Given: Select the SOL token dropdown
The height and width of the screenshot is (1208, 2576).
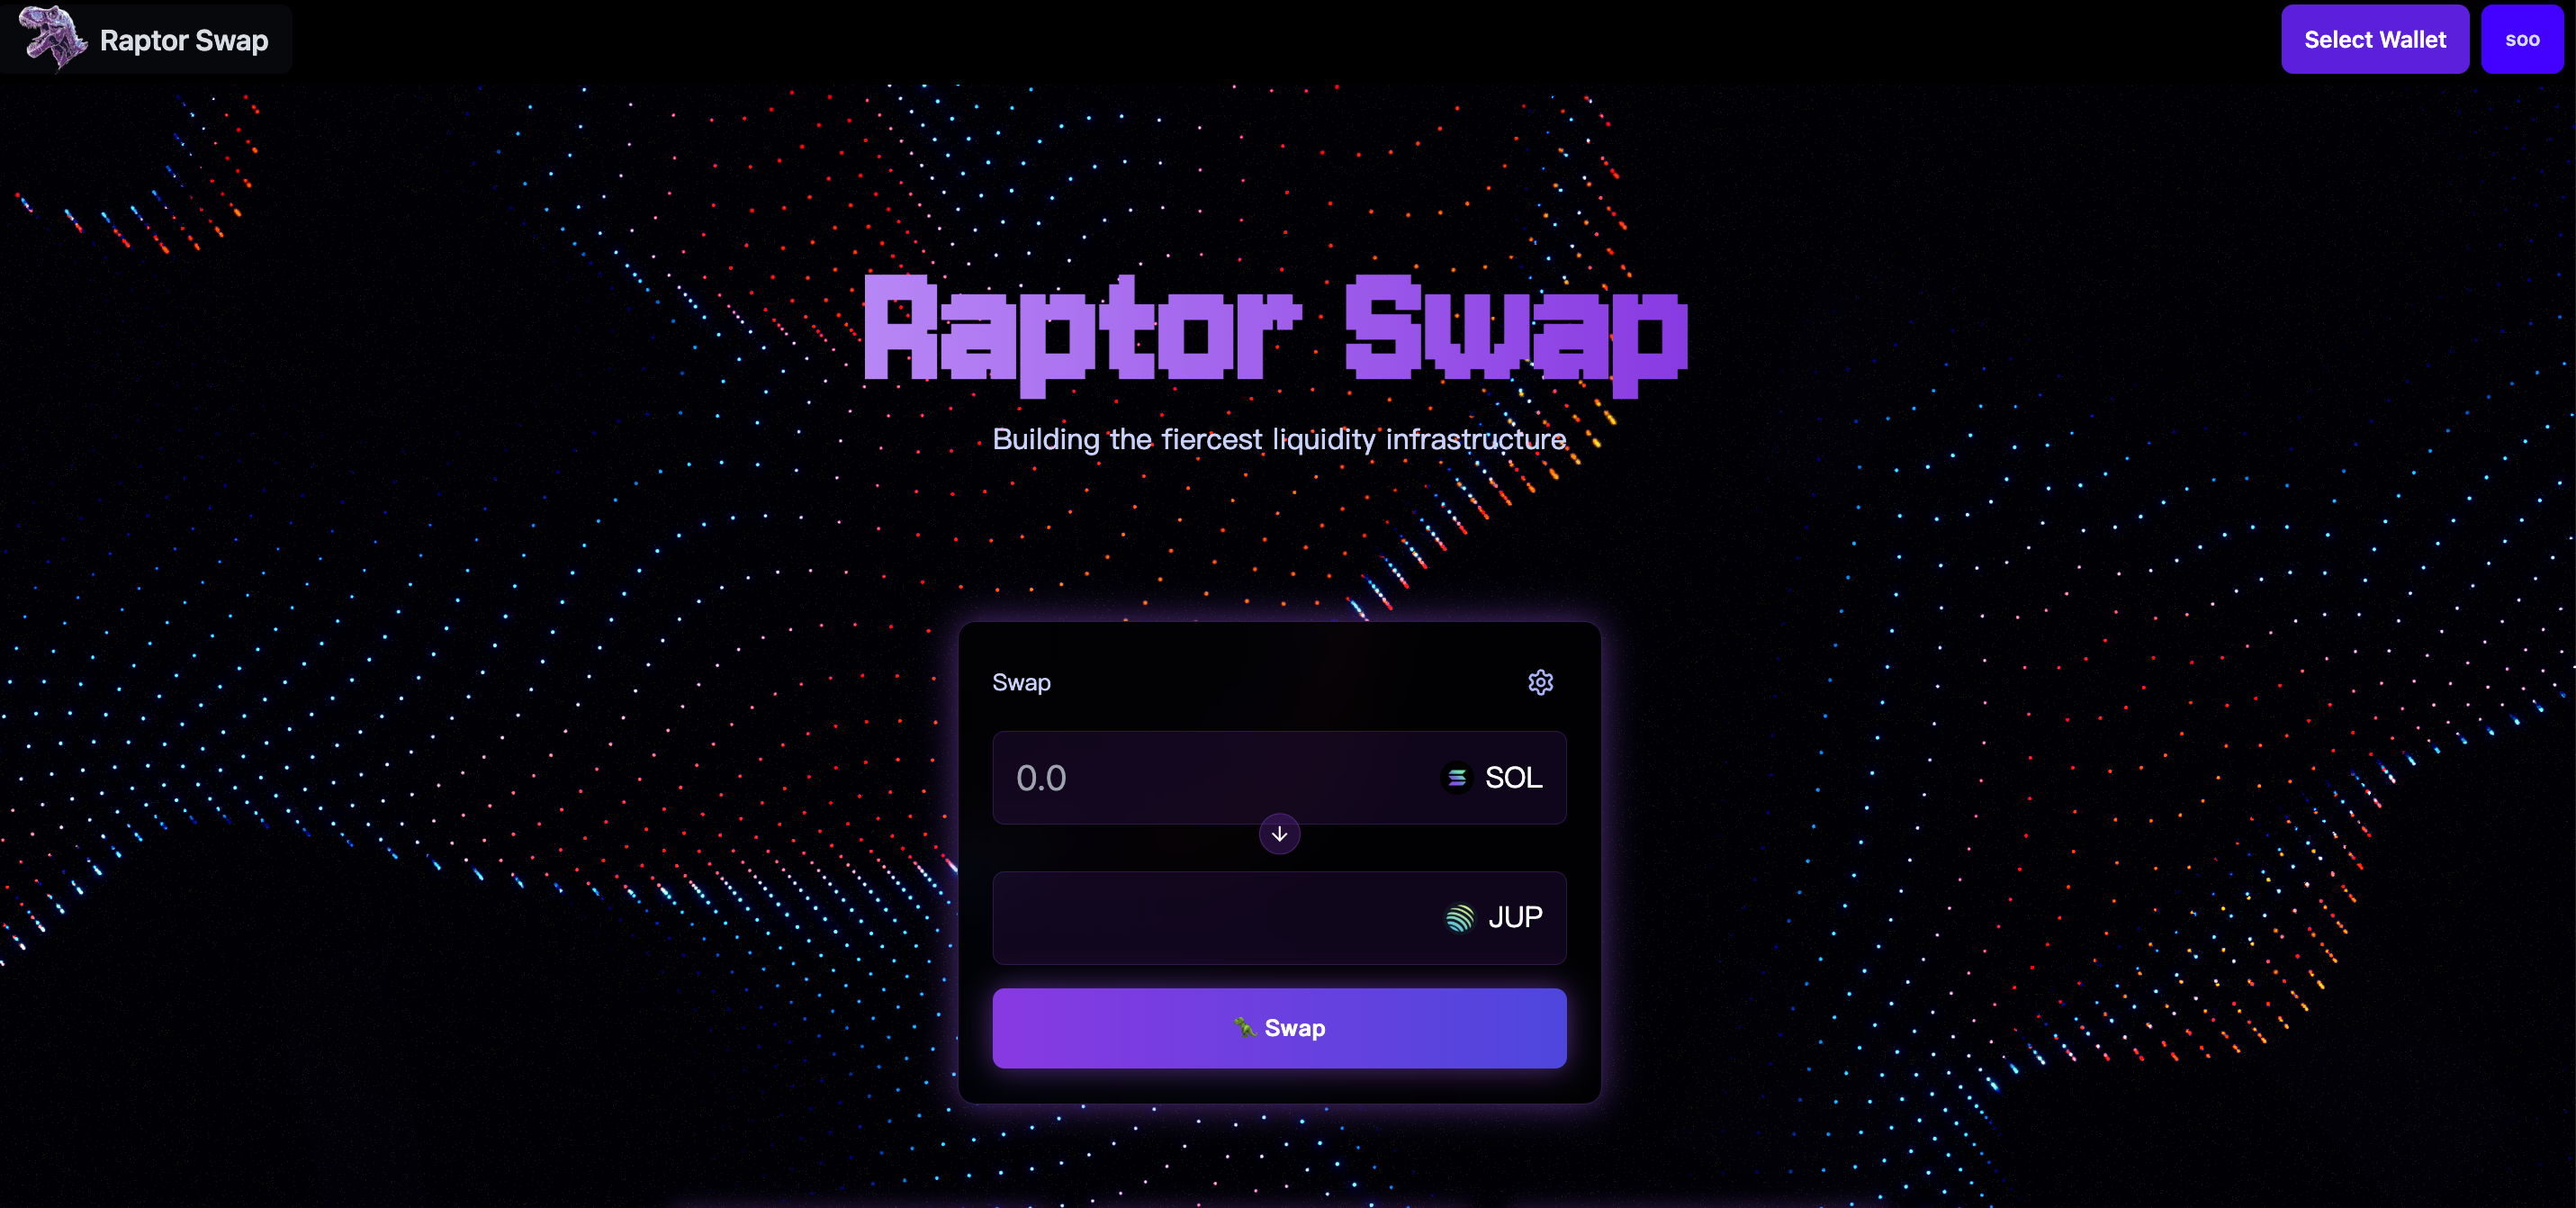Looking at the screenshot, I should click(1493, 776).
